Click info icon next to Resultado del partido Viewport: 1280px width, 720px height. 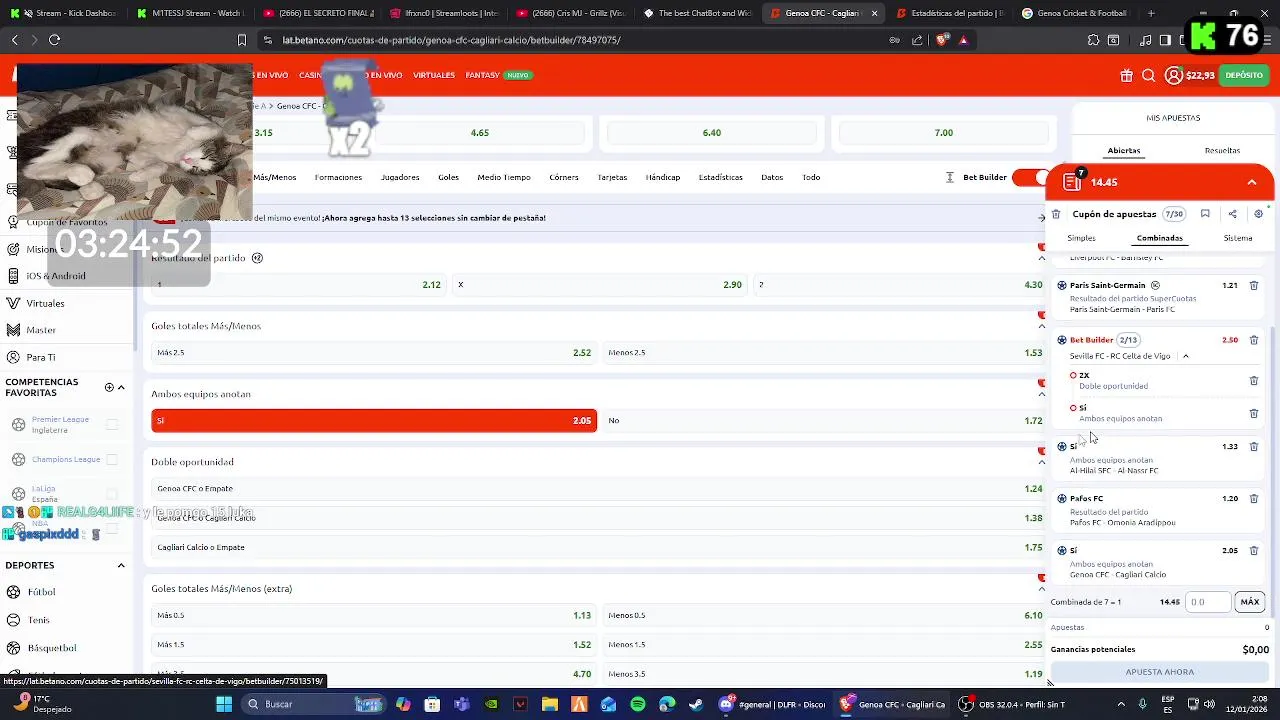point(257,258)
